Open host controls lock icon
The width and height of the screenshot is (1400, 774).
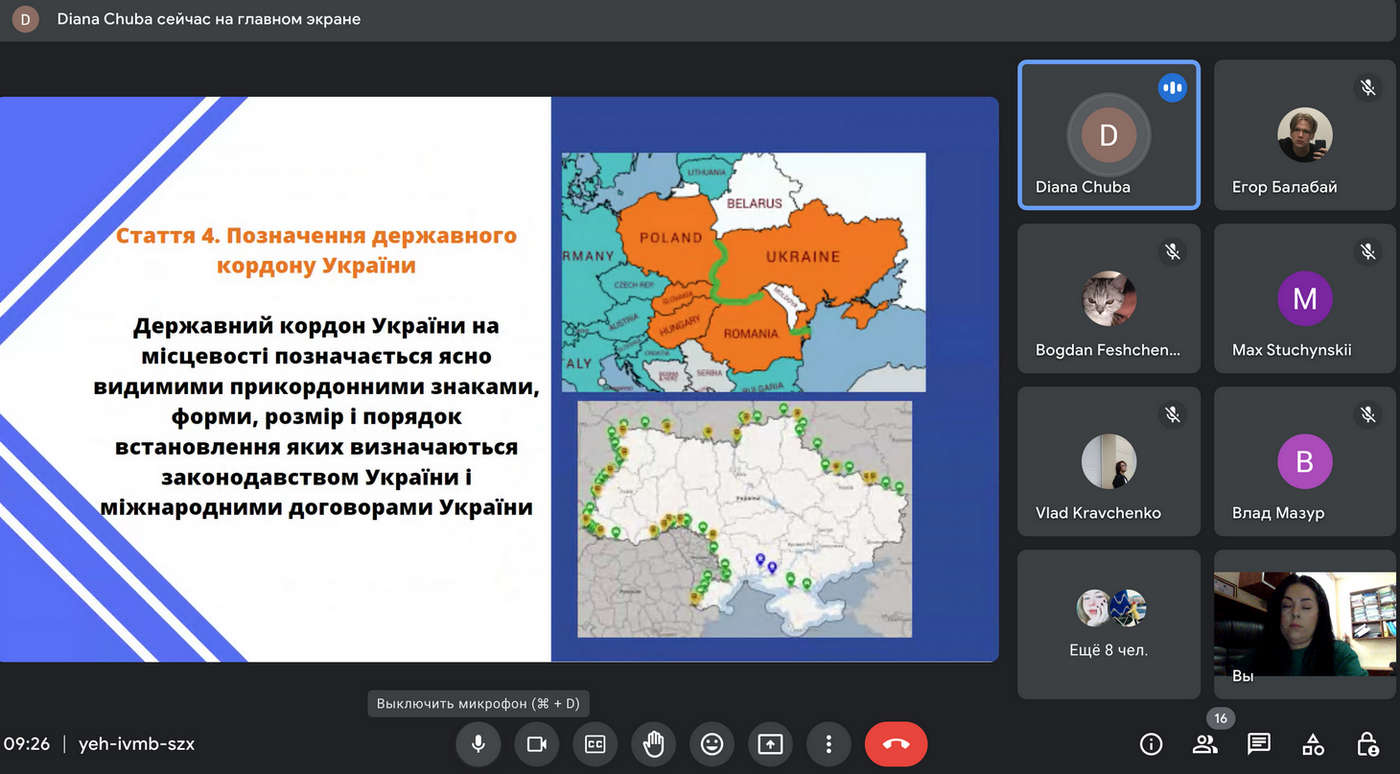pyautogui.click(x=1367, y=744)
